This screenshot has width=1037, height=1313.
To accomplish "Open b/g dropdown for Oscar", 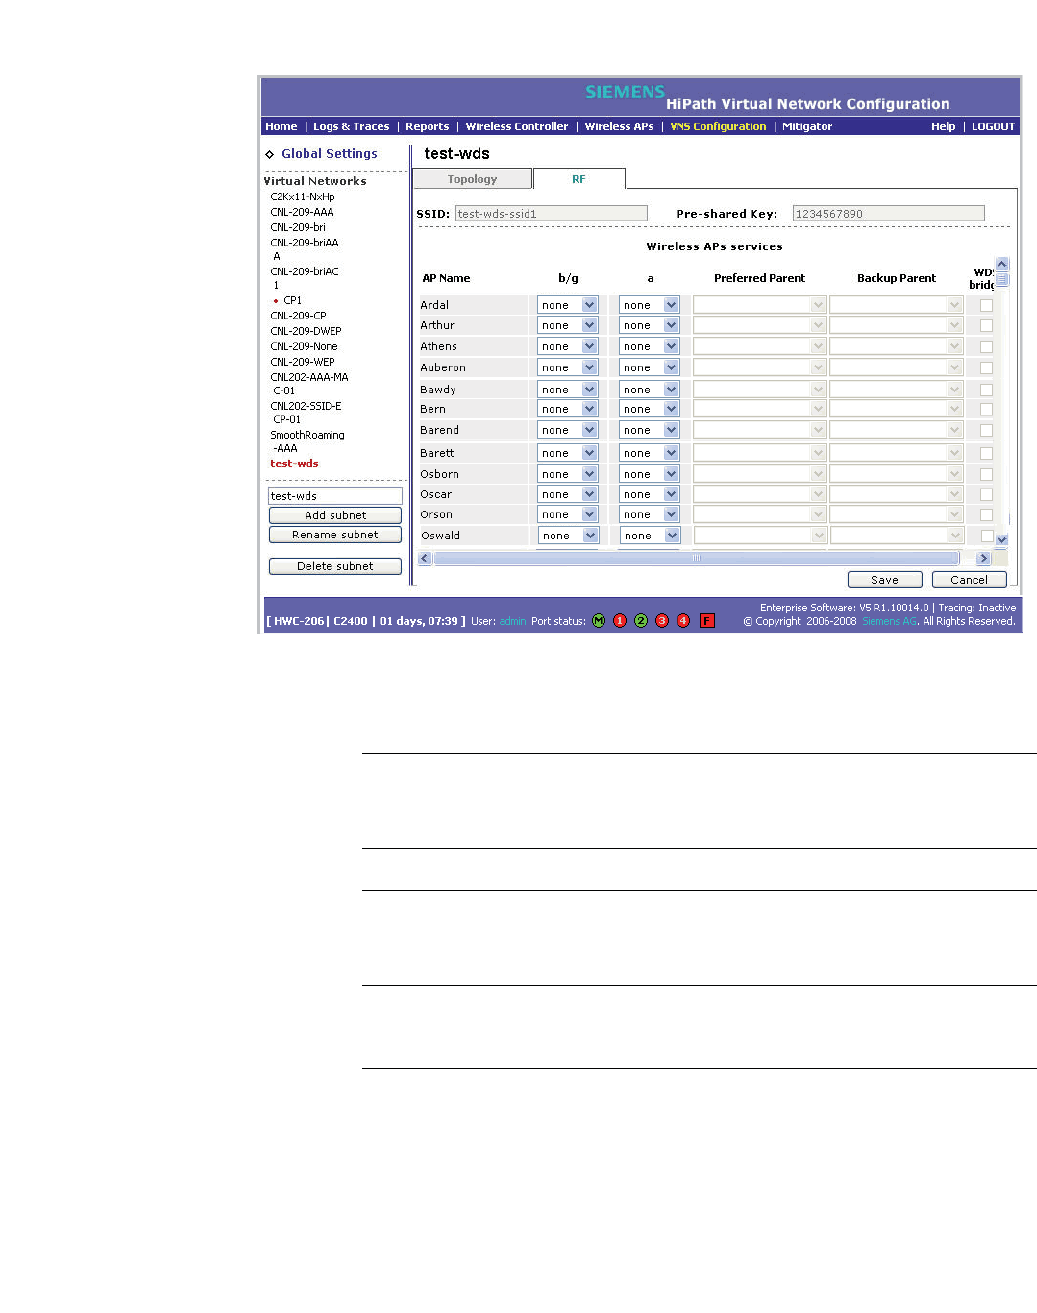I will (567, 494).
